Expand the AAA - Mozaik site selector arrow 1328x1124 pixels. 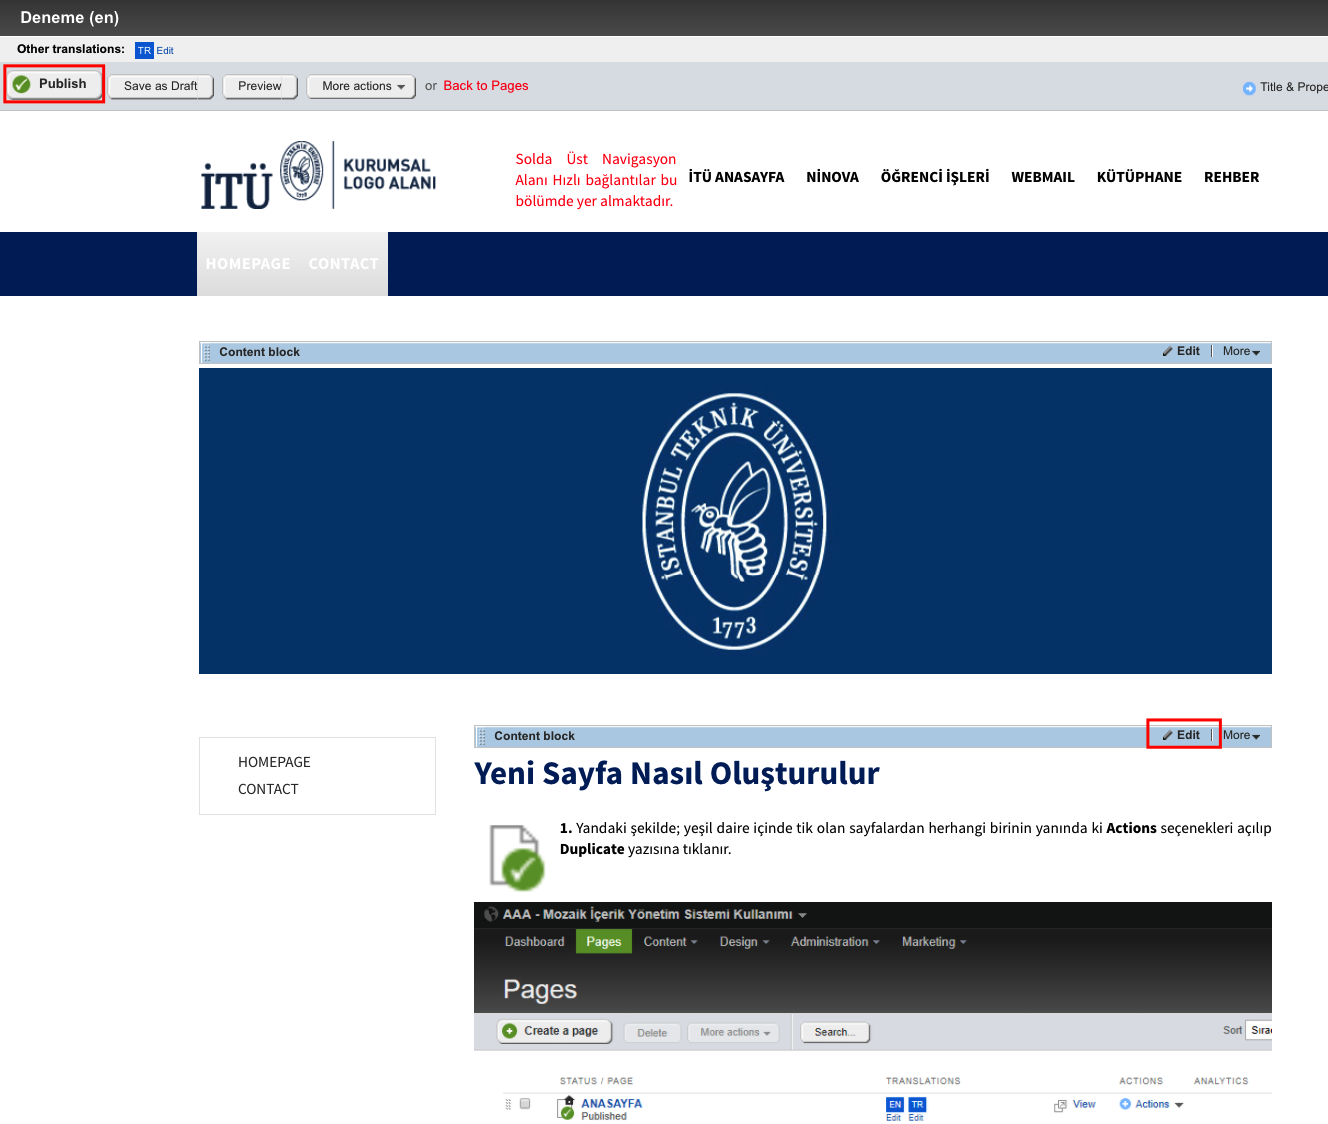click(802, 915)
